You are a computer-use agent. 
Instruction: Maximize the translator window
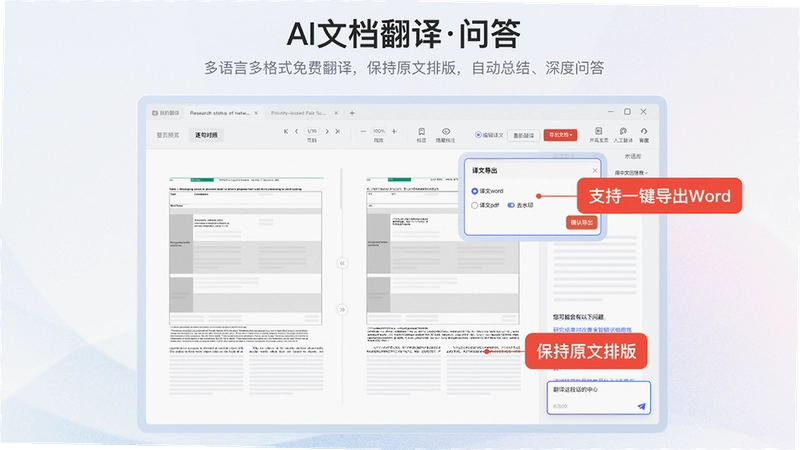coord(627,112)
